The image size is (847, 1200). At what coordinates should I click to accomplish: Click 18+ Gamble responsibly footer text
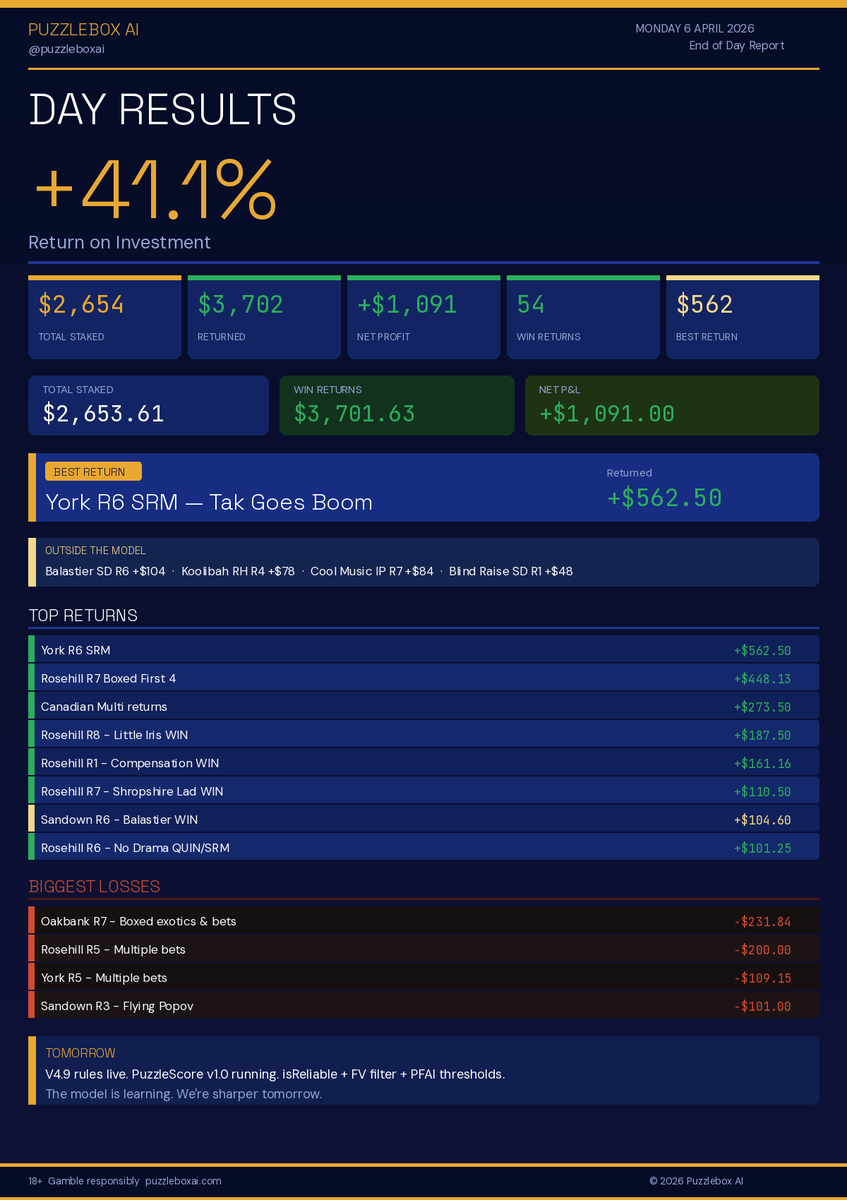tap(84, 1181)
